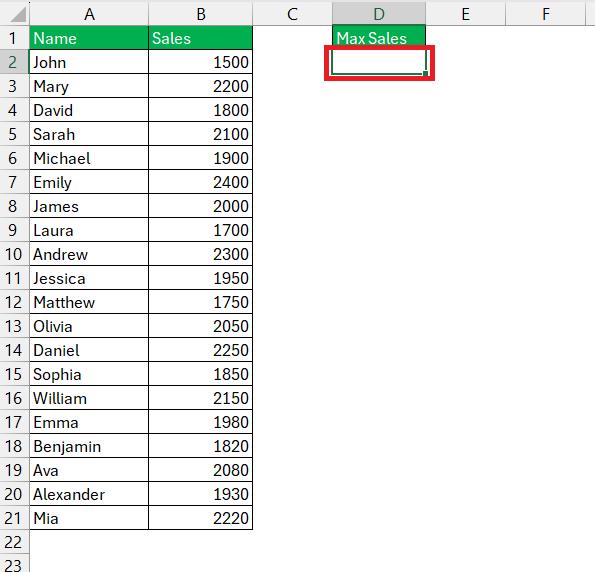The image size is (595, 572).
Task: Click John's sales value 1500
Action: pyautogui.click(x=200, y=62)
